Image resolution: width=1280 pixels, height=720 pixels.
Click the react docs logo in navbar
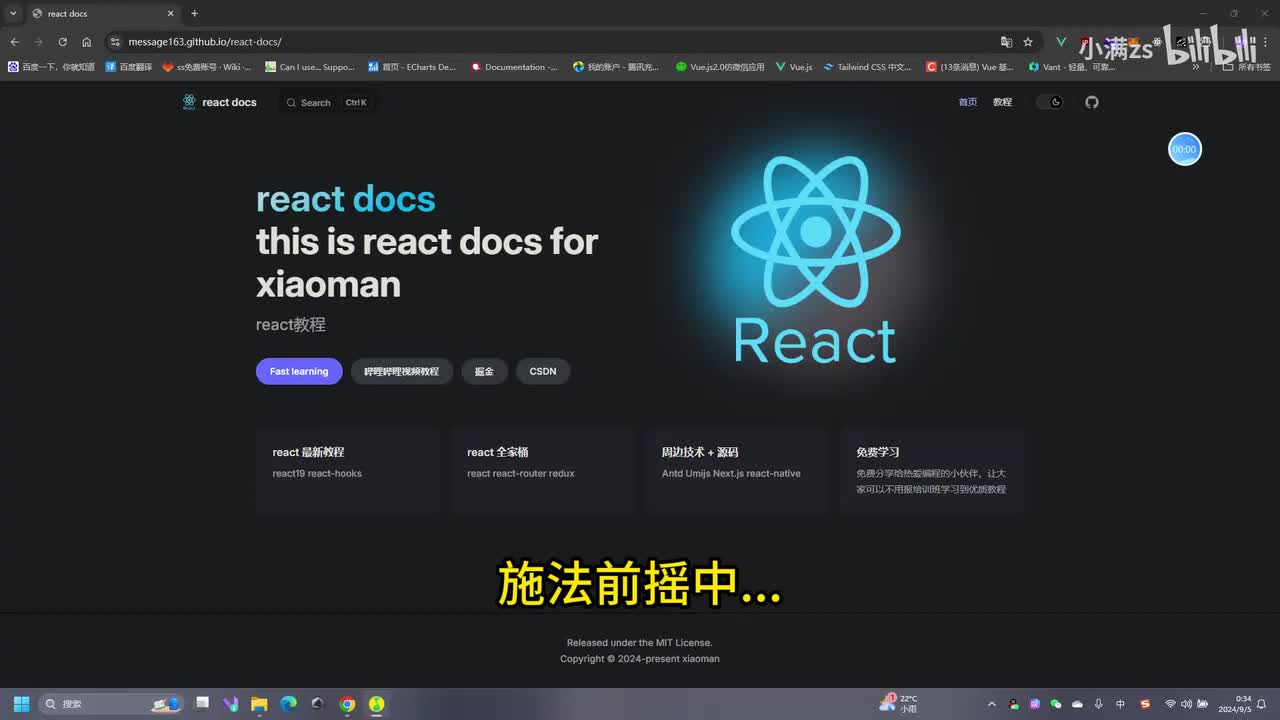tap(219, 102)
